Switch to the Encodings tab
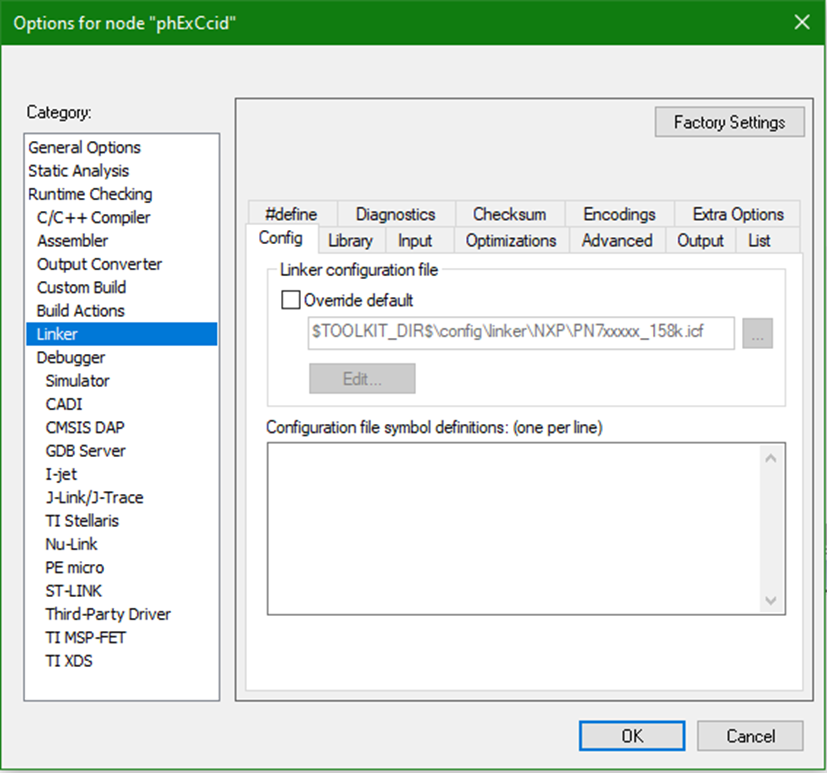This screenshot has width=827, height=773. coord(618,214)
